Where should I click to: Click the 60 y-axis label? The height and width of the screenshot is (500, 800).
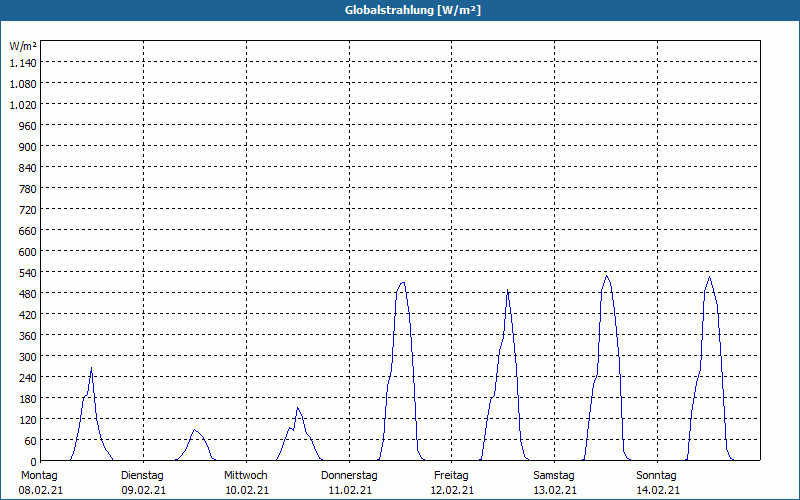[31, 441]
